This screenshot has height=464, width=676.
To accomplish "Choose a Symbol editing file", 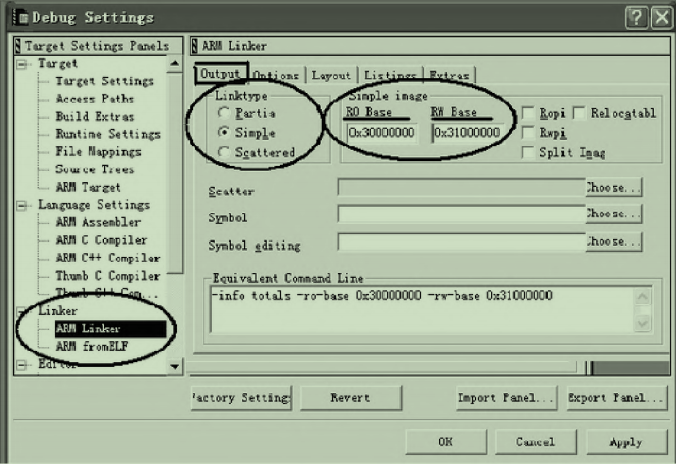I will 613,241.
